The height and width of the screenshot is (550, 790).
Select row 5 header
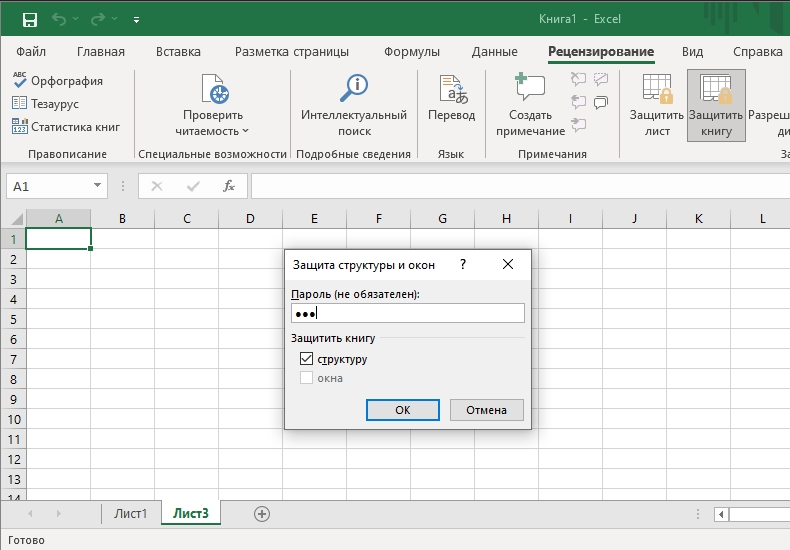tap(14, 319)
